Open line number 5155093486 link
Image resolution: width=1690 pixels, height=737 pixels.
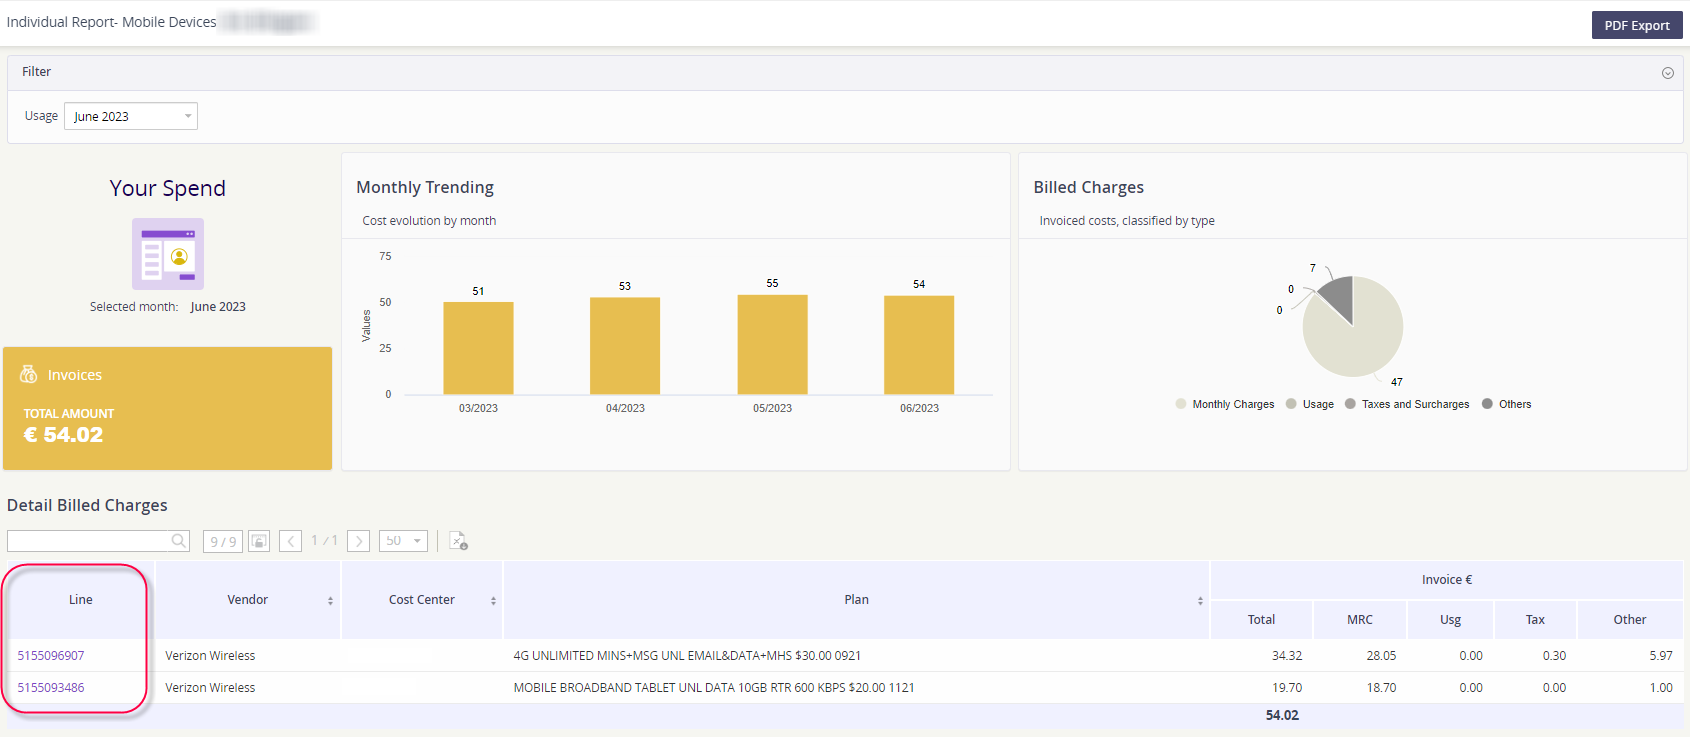point(51,688)
